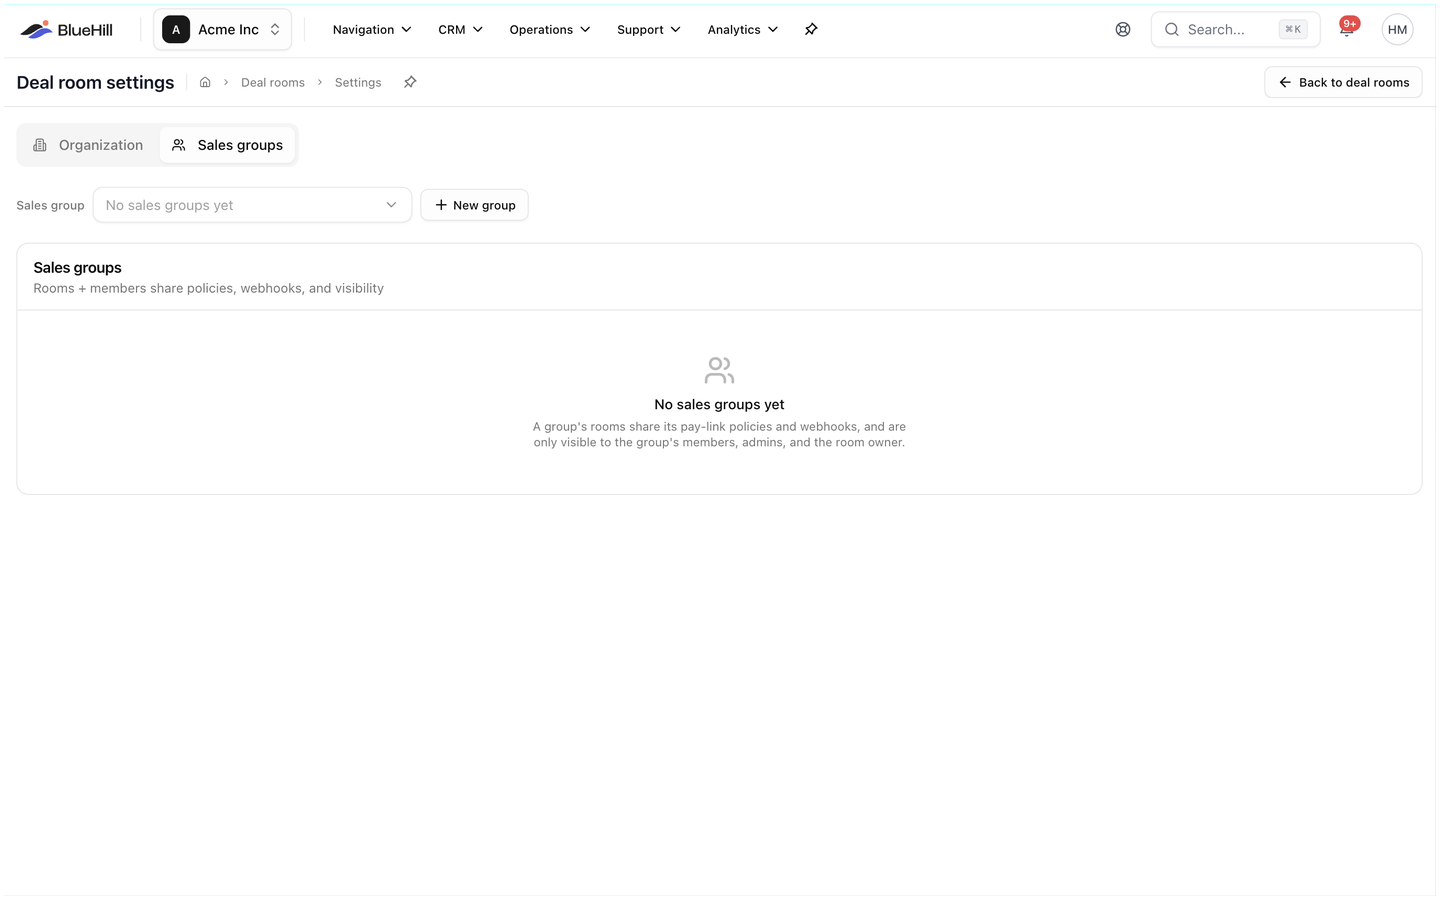Open the Support menu
This screenshot has width=1440, height=900.
(x=648, y=30)
